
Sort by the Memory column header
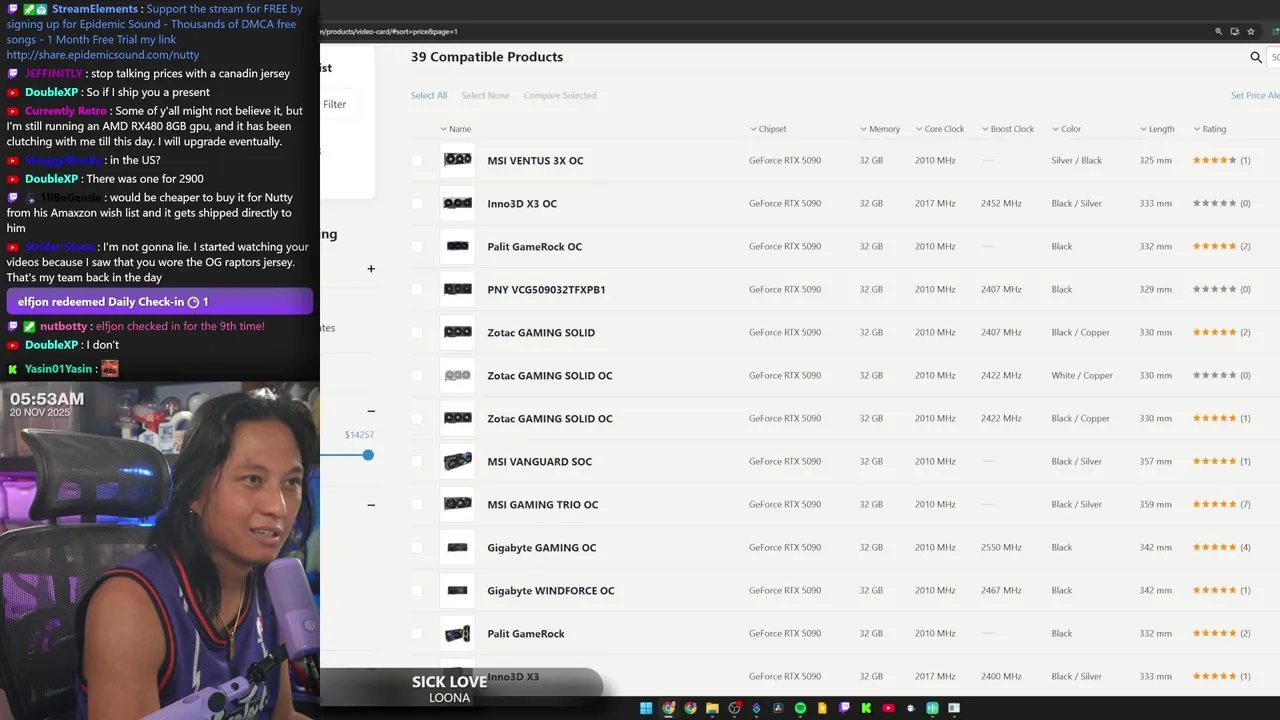point(880,129)
